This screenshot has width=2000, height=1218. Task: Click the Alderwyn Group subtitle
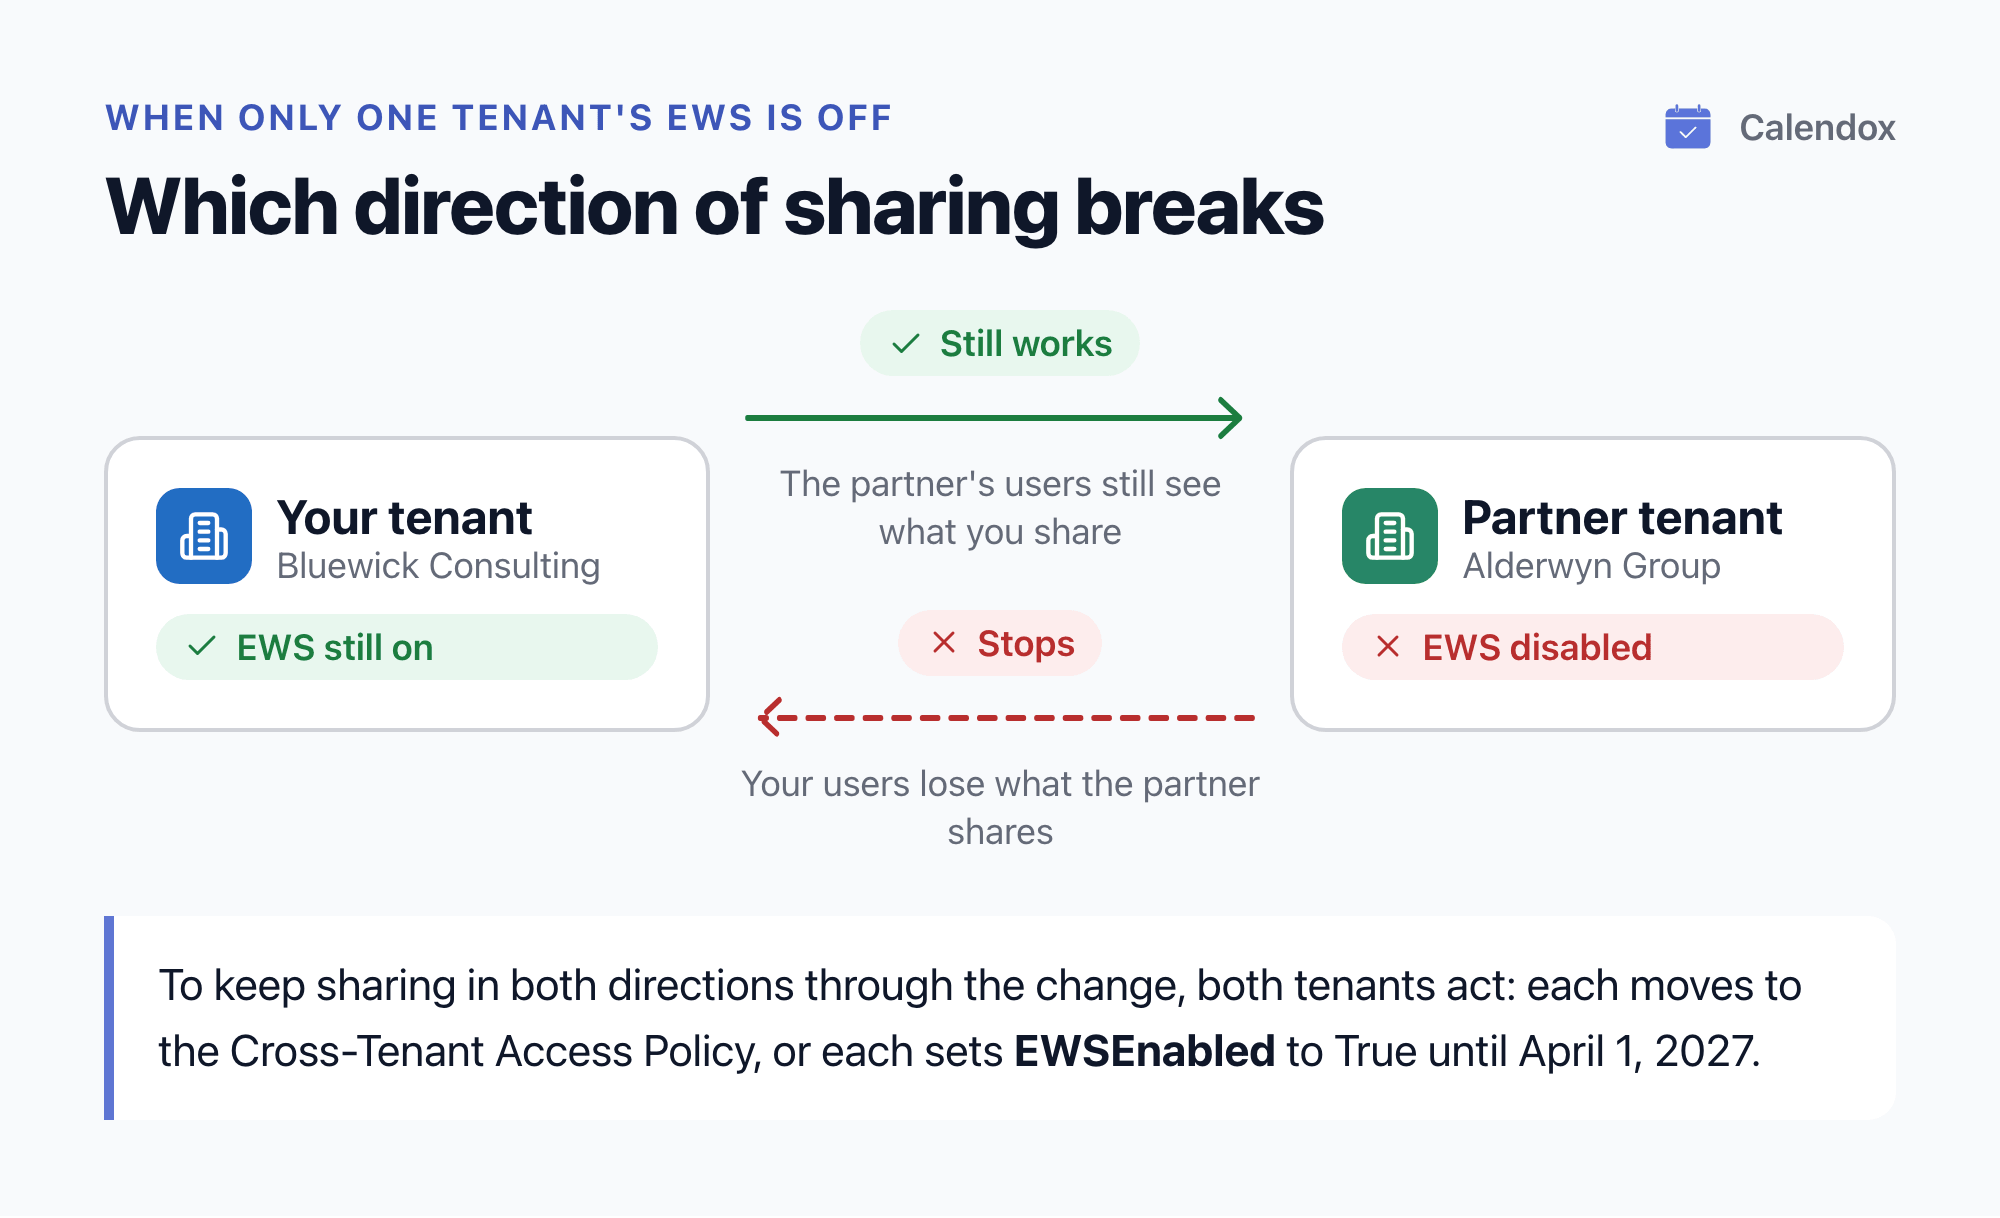1592,566
